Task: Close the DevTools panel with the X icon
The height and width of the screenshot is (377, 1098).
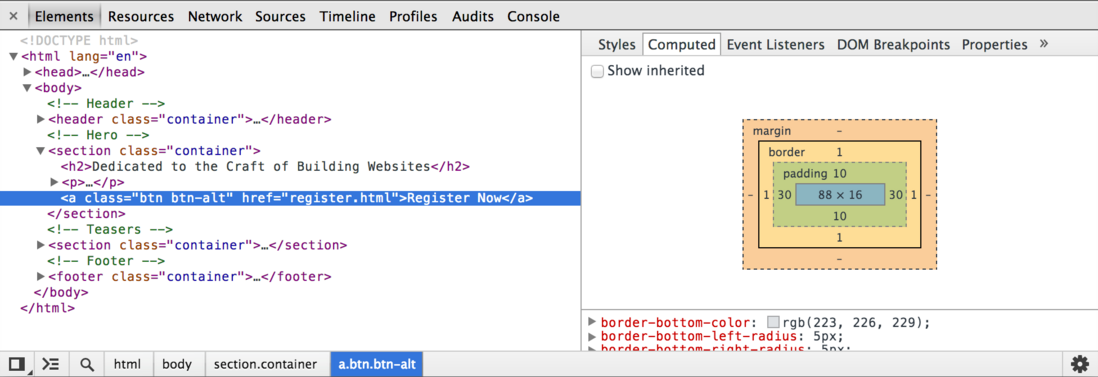Action: [x=13, y=16]
